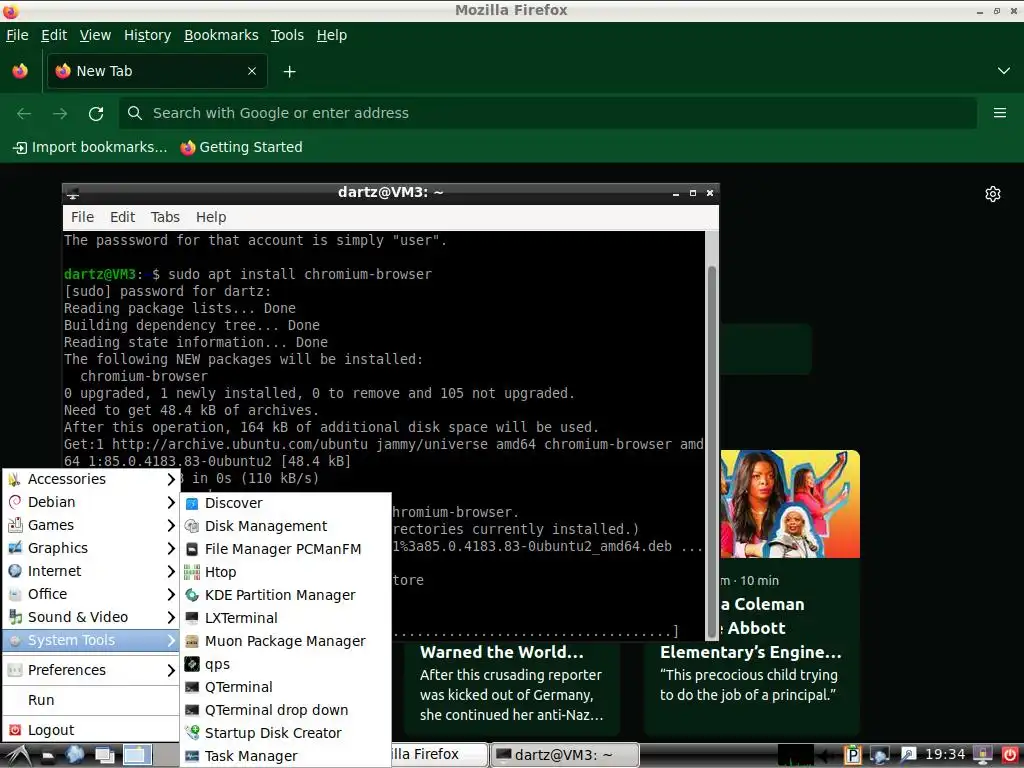Open the terminal's Edit menu
1024x768 pixels.
(122, 217)
